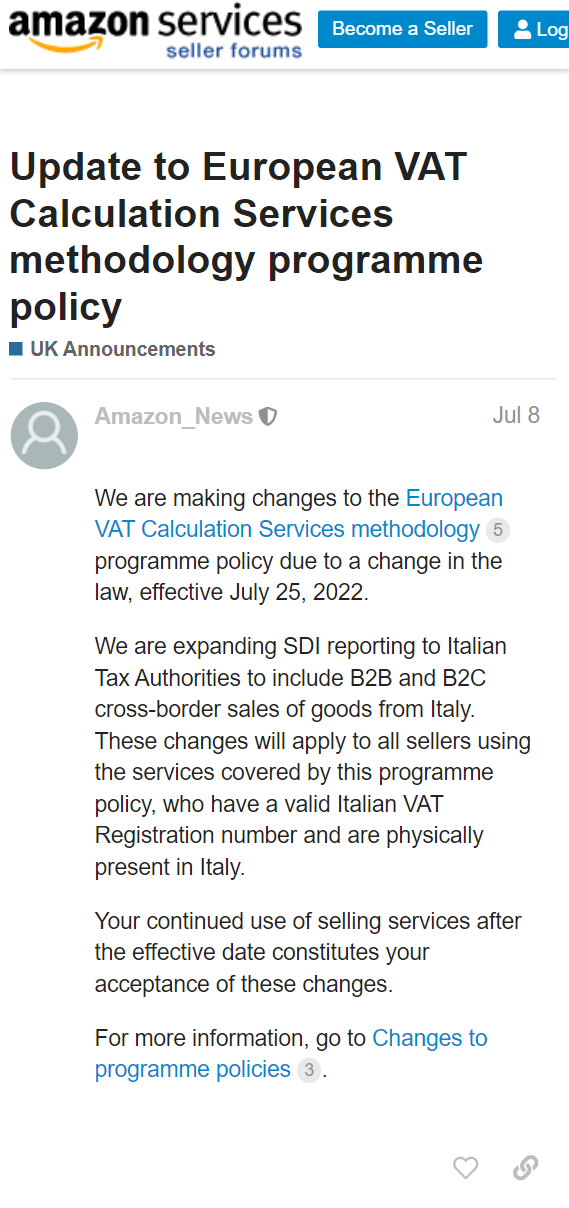The width and height of the screenshot is (569, 1208).
Task: Open European VAT Calculation Services methodology link
Action: (299, 514)
